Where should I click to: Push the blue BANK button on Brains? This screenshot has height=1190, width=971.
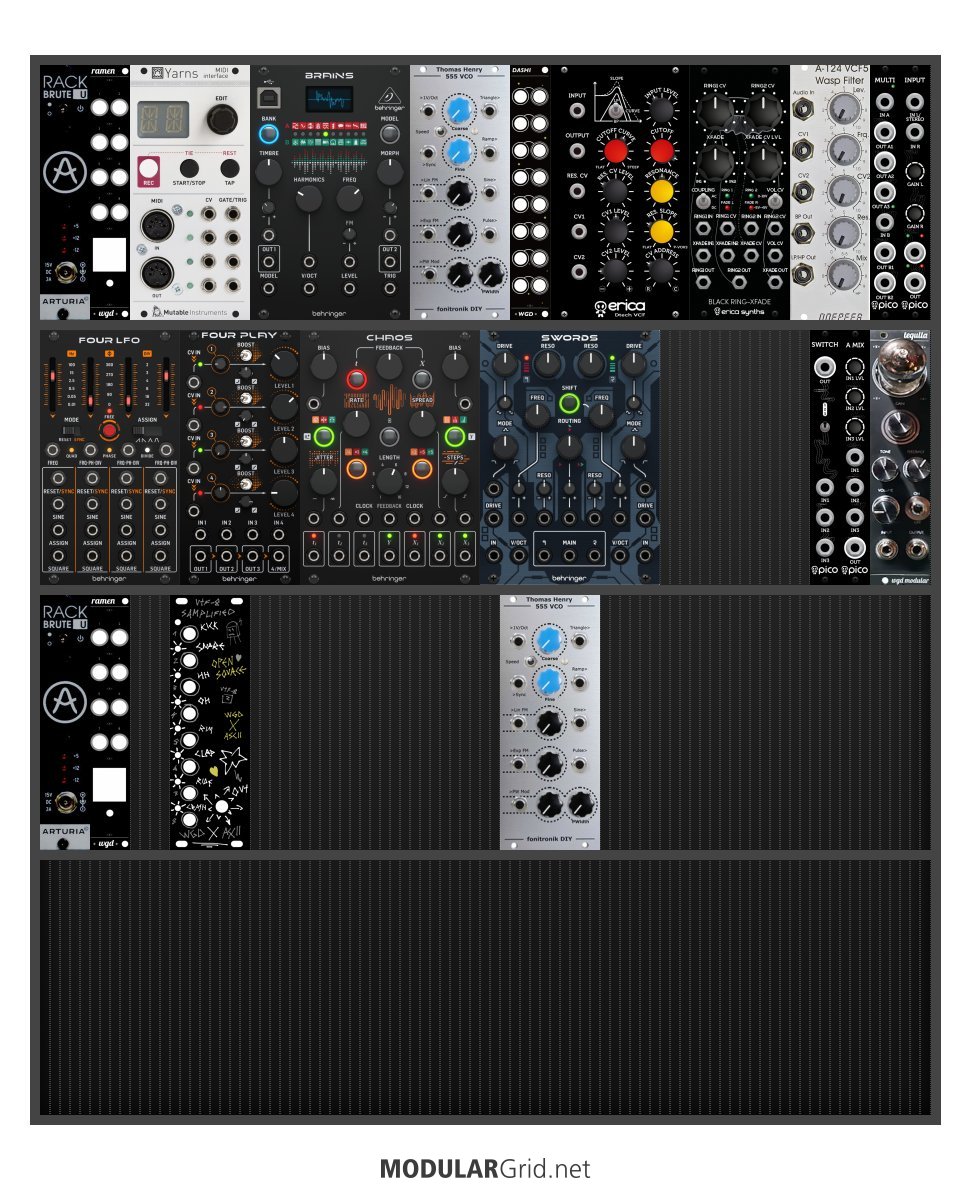pyautogui.click(x=268, y=134)
